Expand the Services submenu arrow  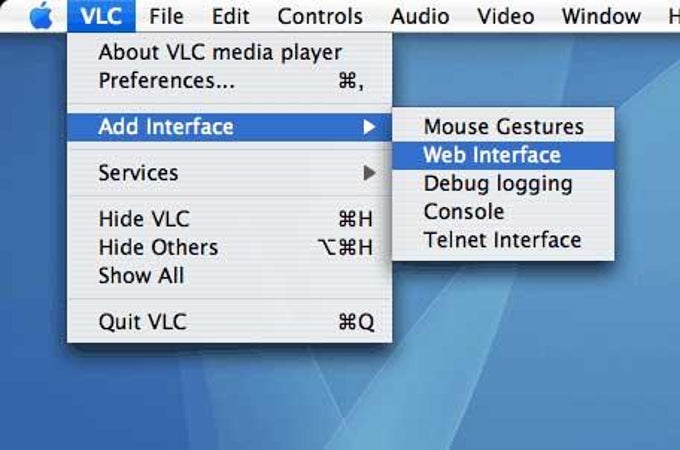[369, 173]
